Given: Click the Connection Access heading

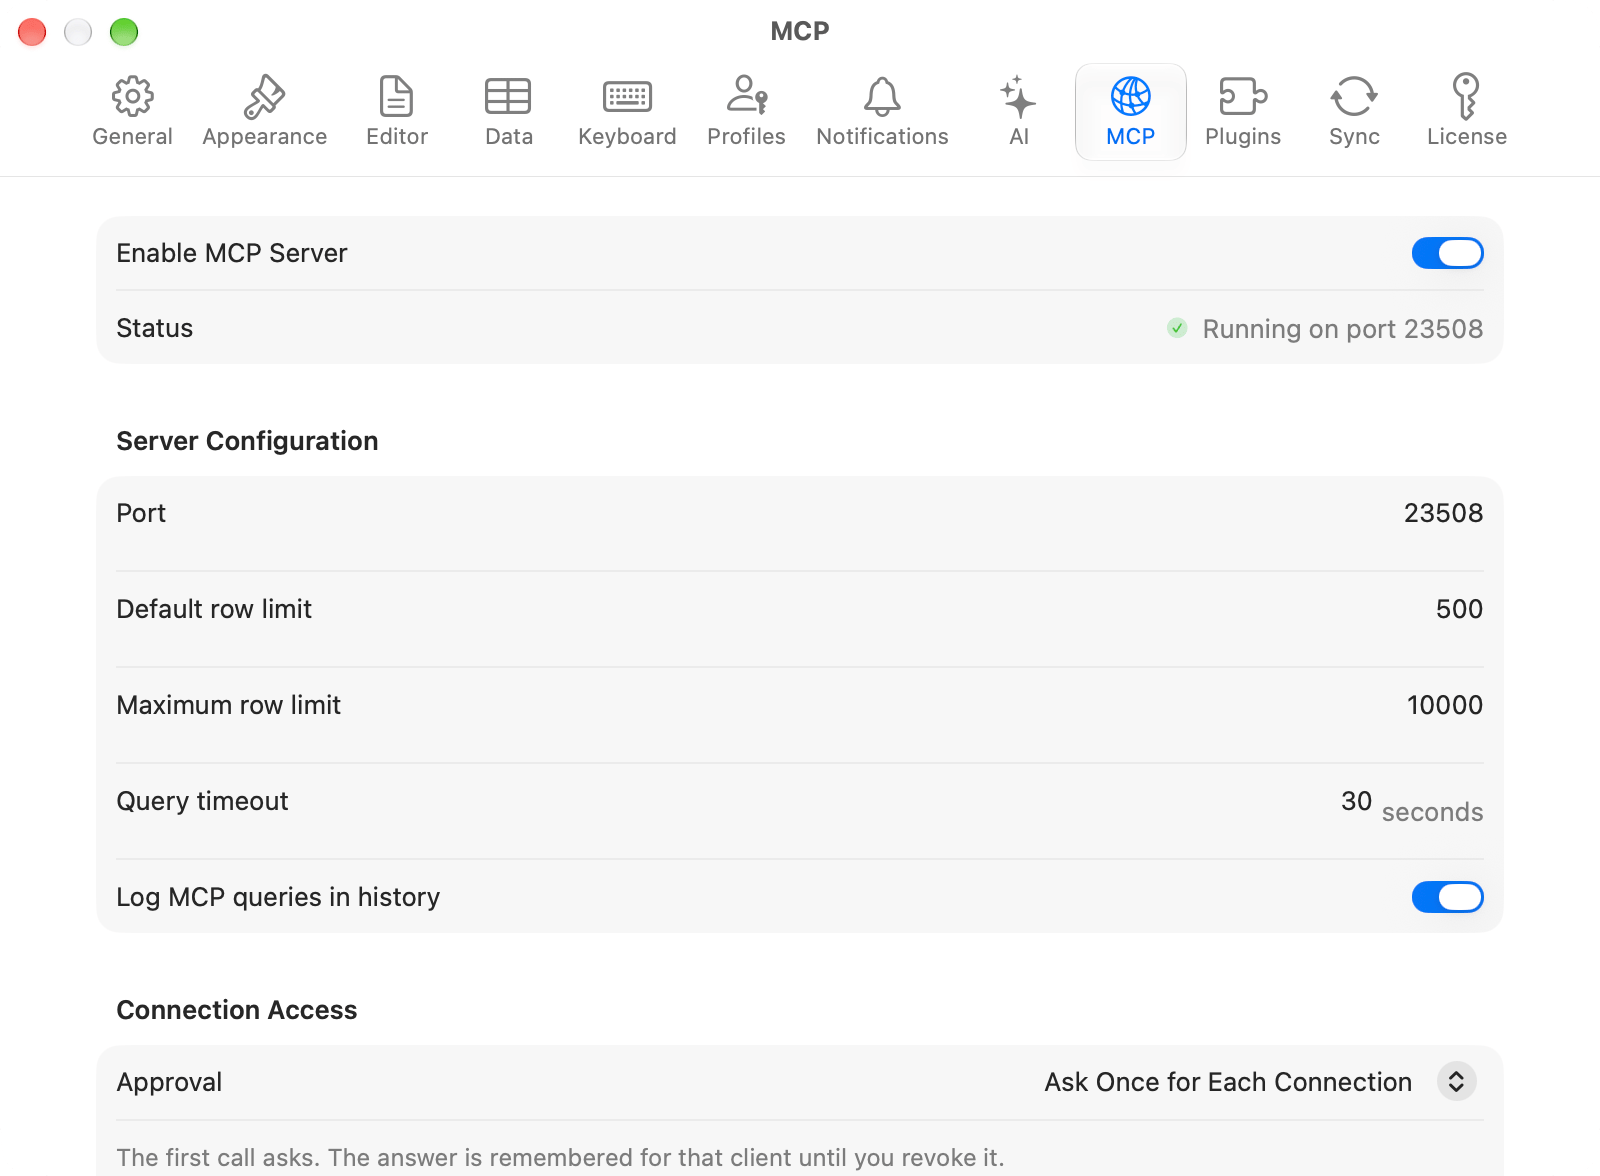Looking at the screenshot, I should coord(236,1010).
